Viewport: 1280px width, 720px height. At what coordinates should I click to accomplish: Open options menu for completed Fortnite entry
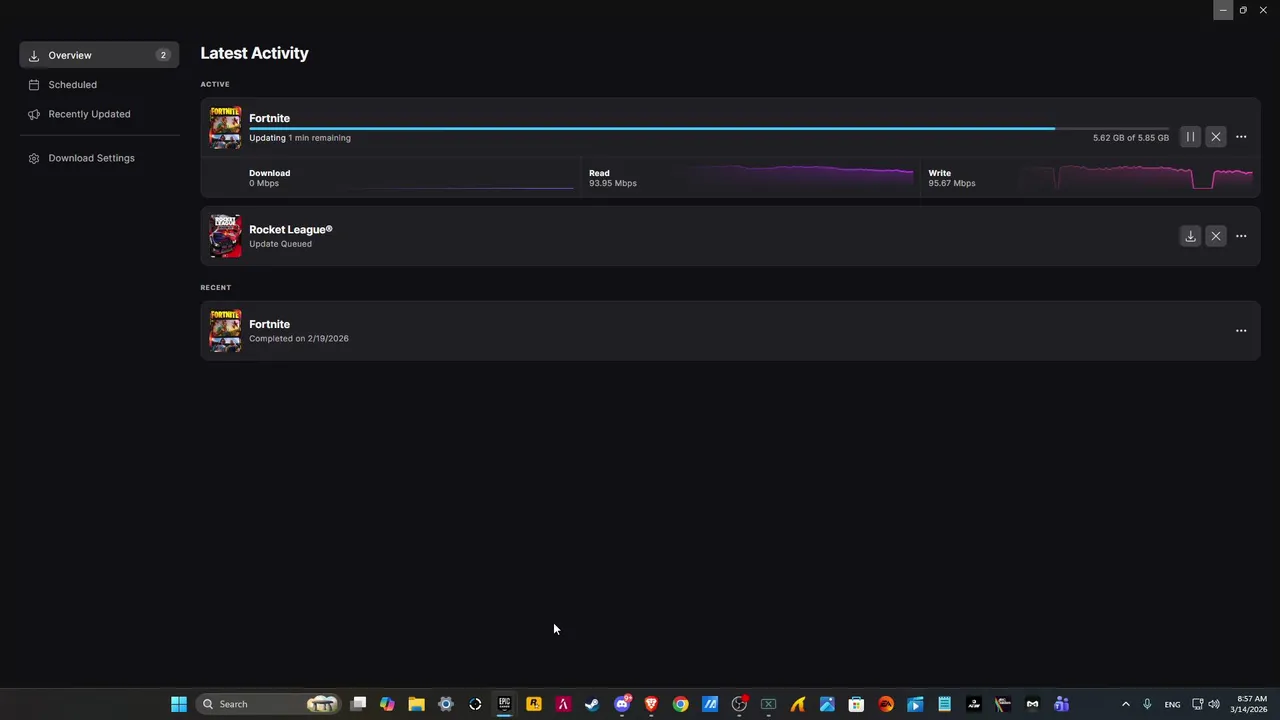click(1241, 331)
